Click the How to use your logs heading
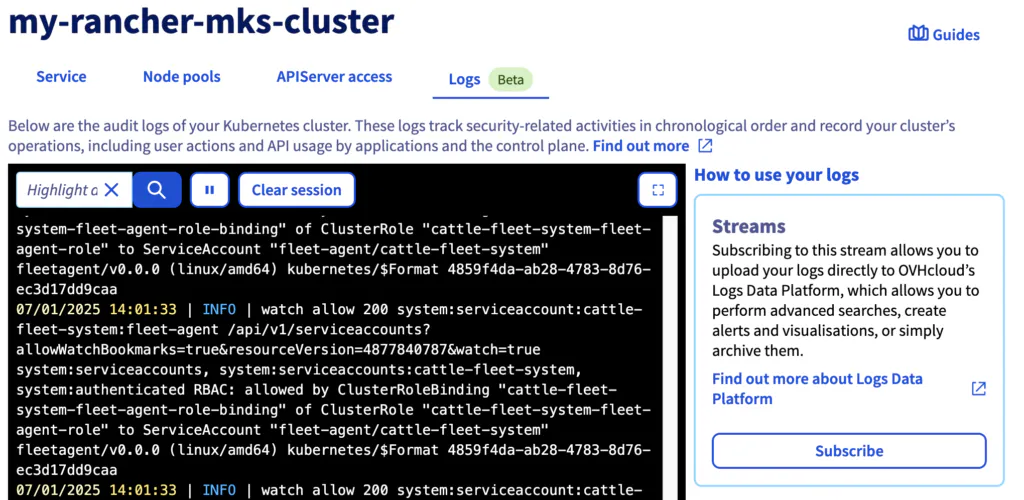1024x500 pixels. [776, 175]
